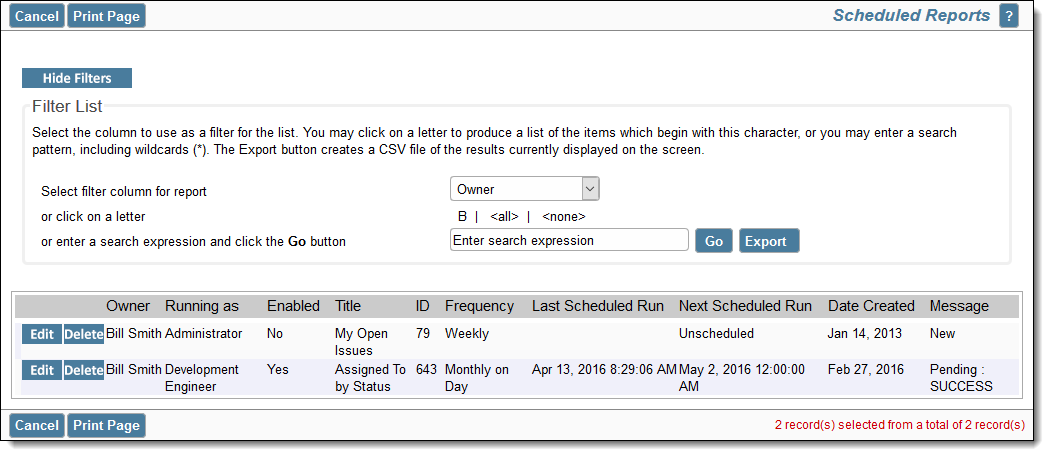Viewport: 1049px width, 456px height.
Task: Click the search expression input field
Action: 569,240
